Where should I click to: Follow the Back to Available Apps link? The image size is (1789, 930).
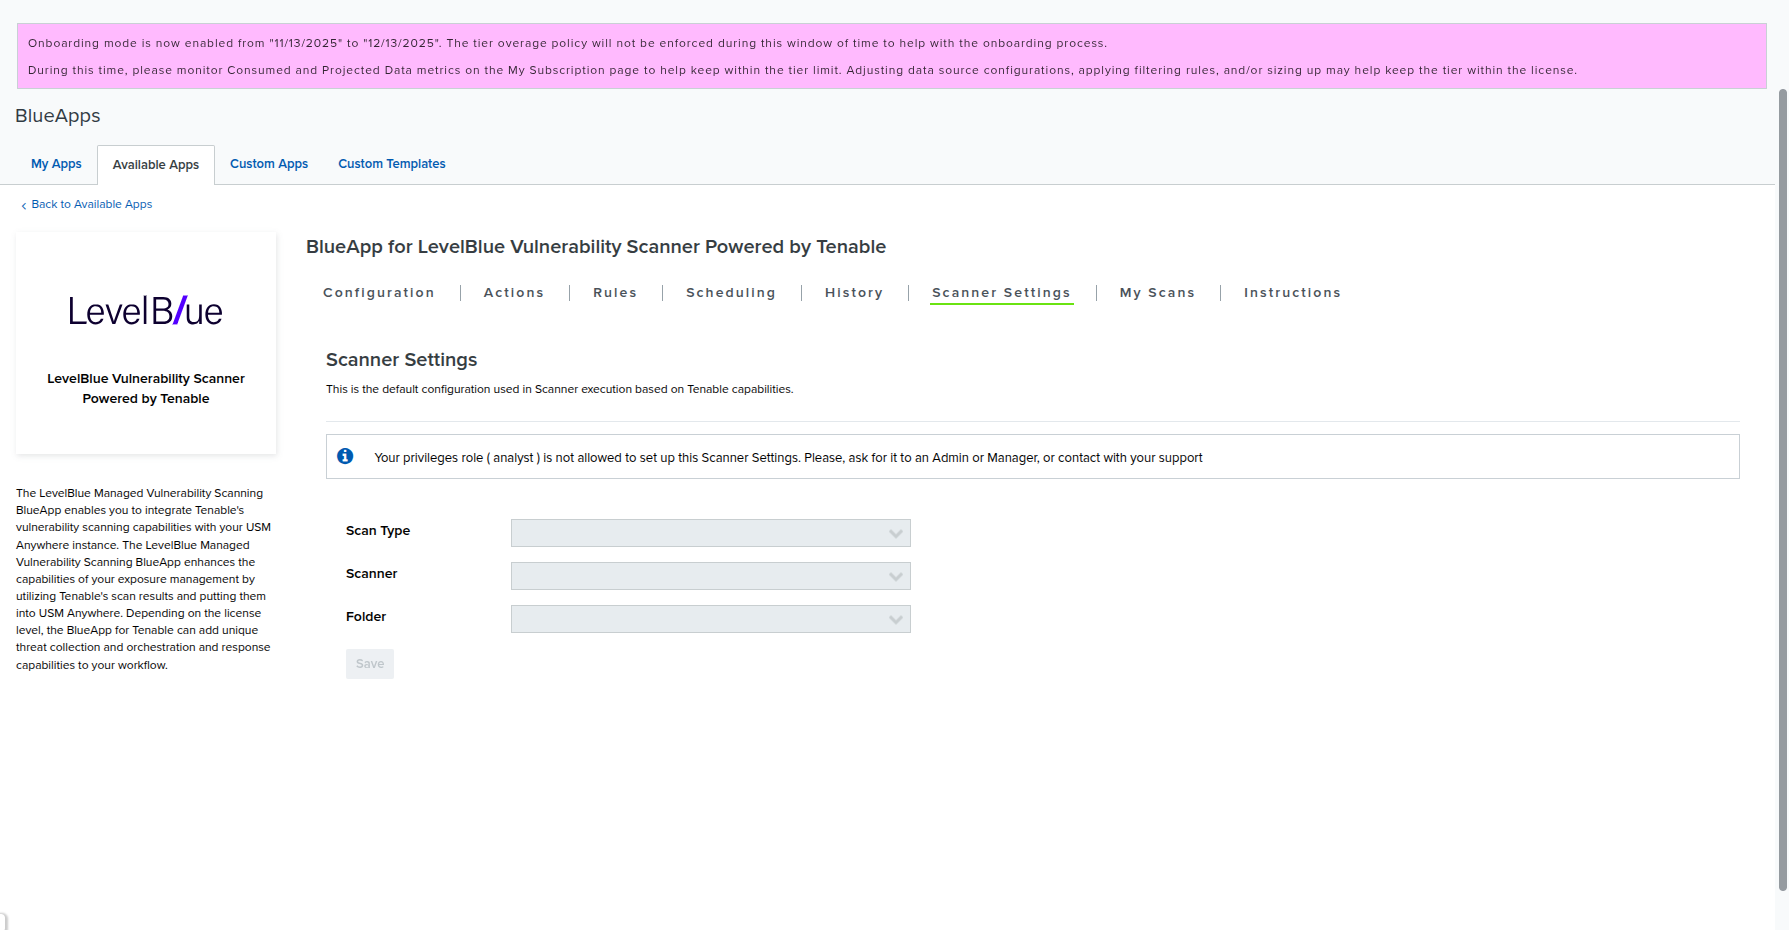pos(92,204)
